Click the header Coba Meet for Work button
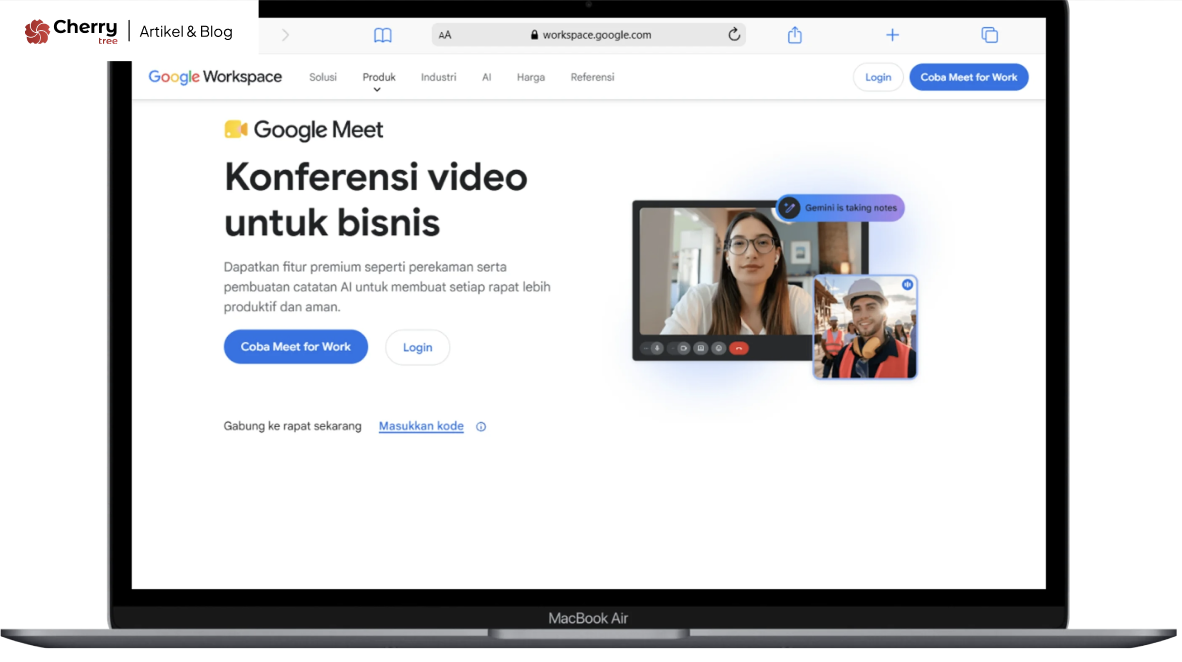Viewport: 1182px width, 662px height. tap(969, 77)
